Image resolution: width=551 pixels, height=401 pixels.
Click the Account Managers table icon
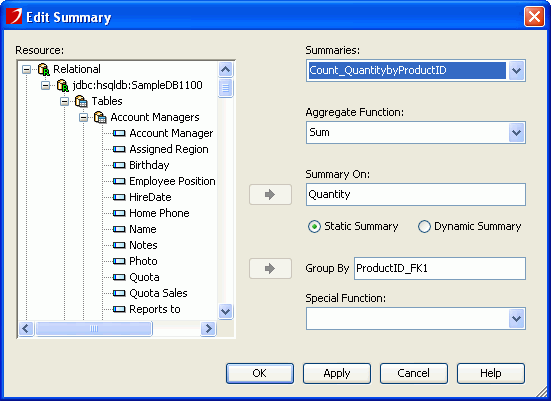(100, 117)
